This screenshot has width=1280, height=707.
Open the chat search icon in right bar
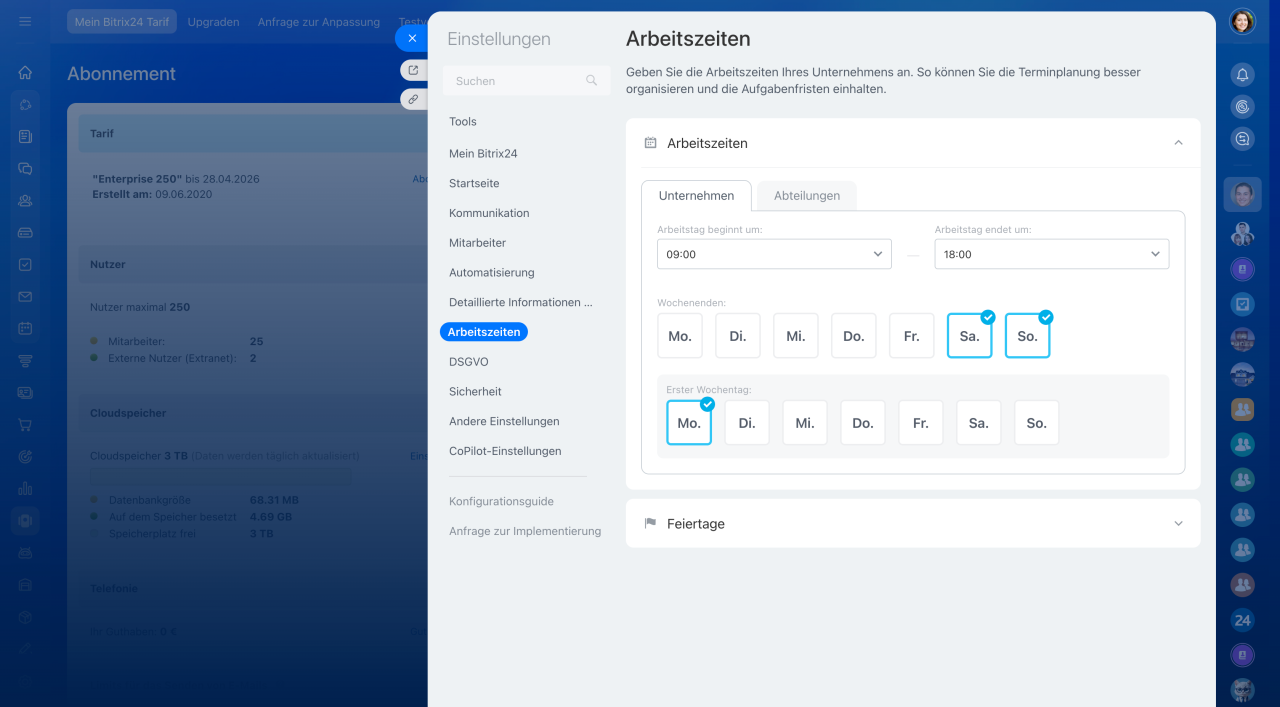[1242, 139]
